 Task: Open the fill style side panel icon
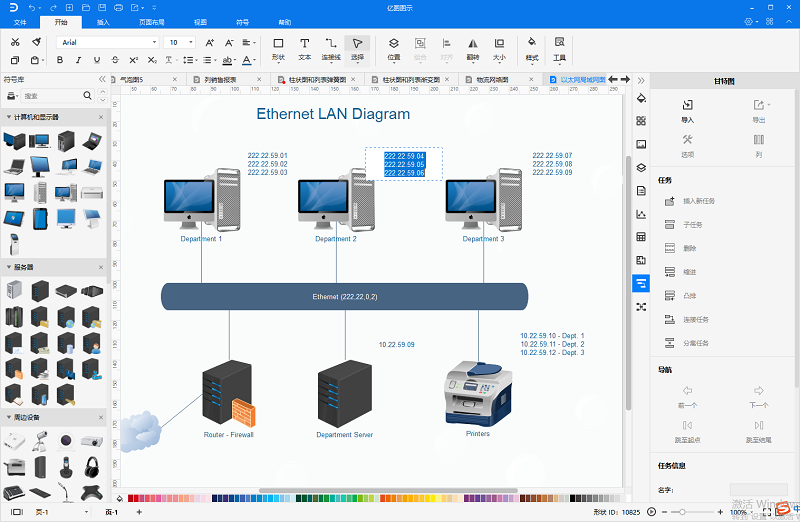641,98
